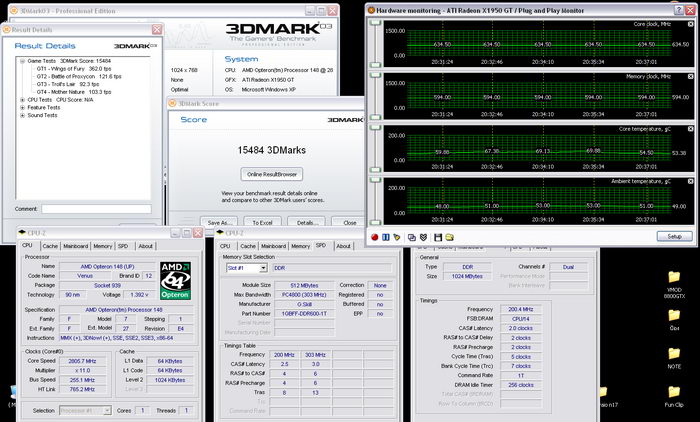The image size is (700, 422).
Task: Switch to CPU tab in the SPD CPU-Z window
Action: tap(225, 246)
